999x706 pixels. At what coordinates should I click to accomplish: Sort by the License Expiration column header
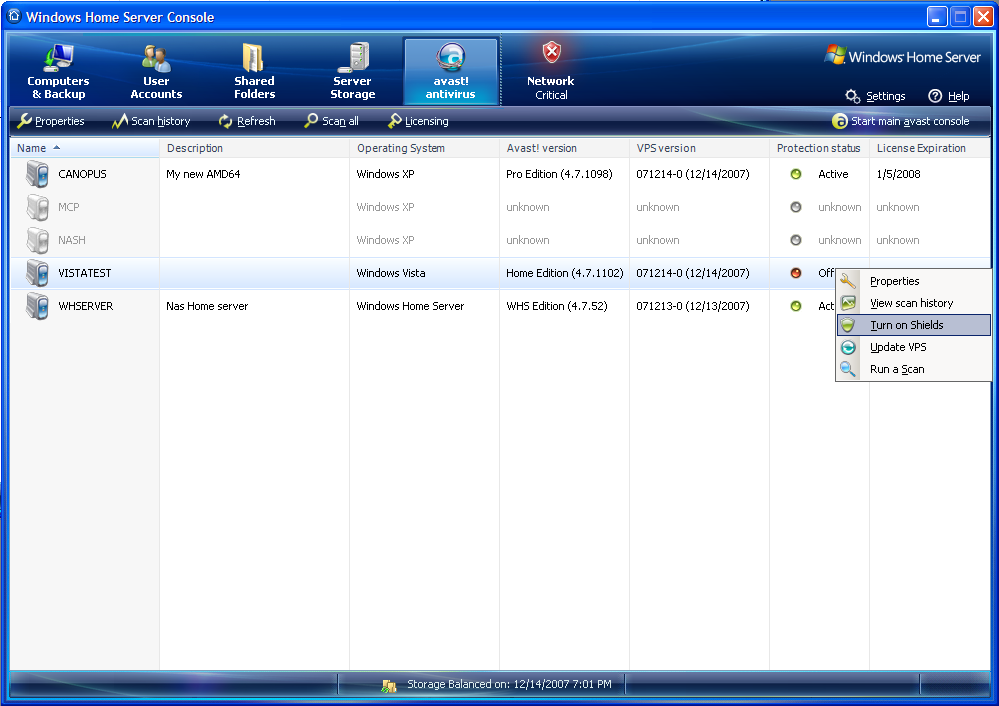click(930, 148)
